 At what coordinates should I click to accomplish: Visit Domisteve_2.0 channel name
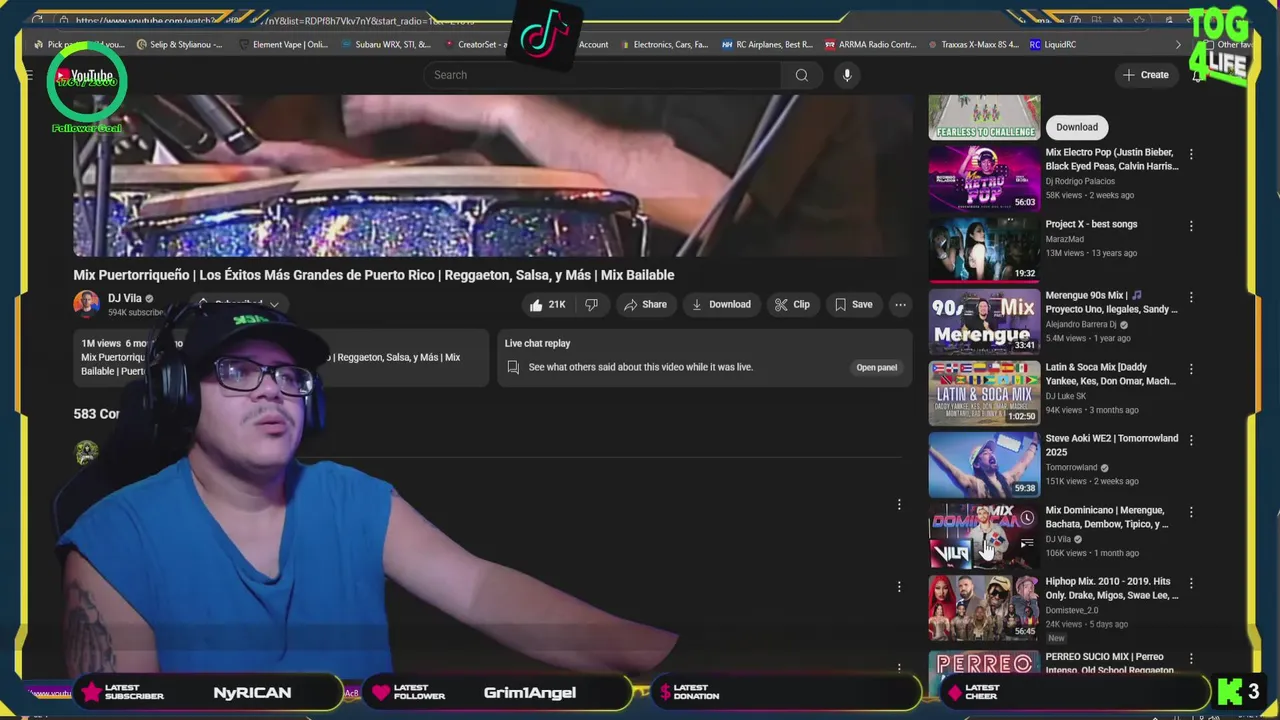click(1072, 610)
